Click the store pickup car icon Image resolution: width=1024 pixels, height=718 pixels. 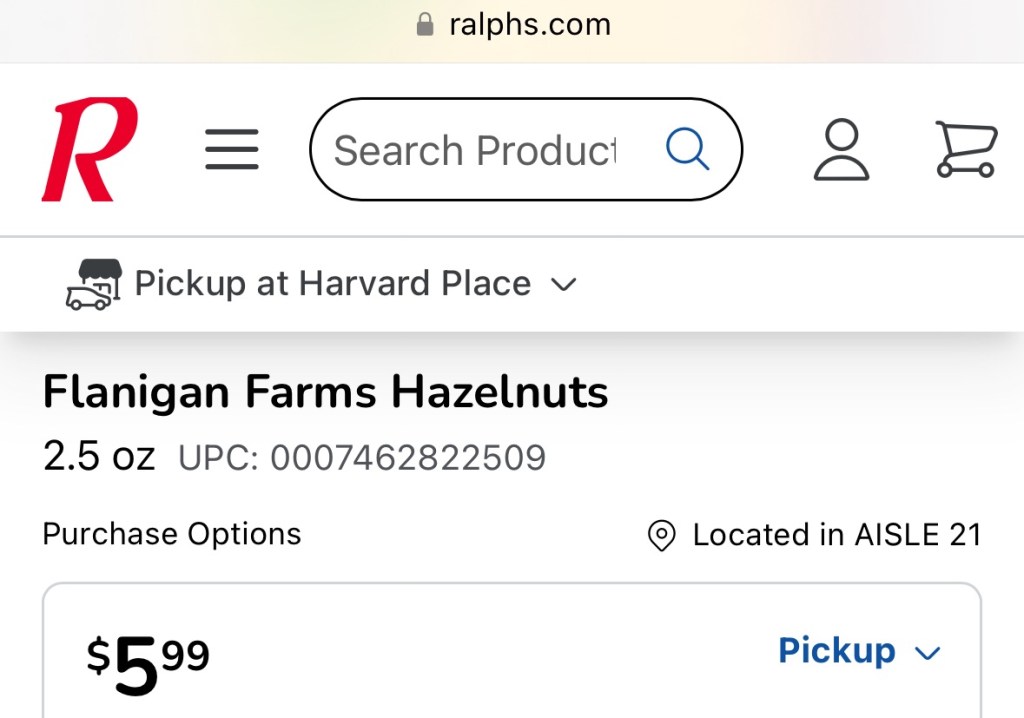tap(93, 285)
